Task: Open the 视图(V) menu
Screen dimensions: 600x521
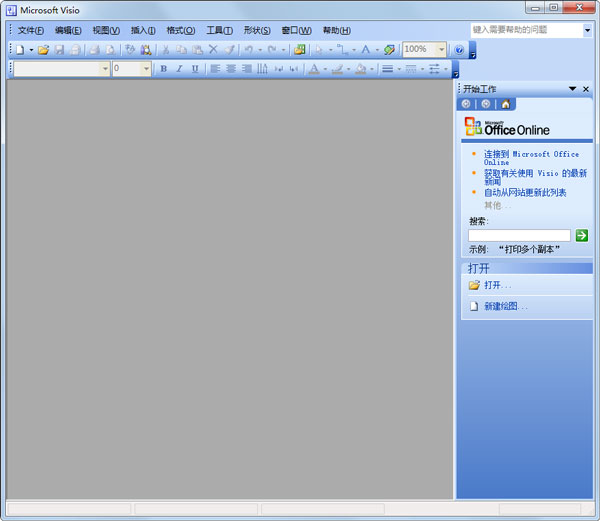Action: tap(106, 30)
